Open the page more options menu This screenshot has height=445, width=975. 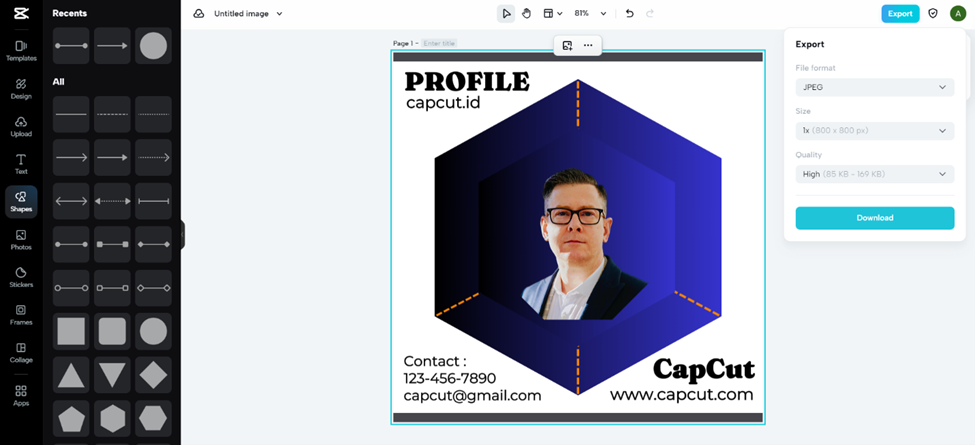(x=588, y=45)
